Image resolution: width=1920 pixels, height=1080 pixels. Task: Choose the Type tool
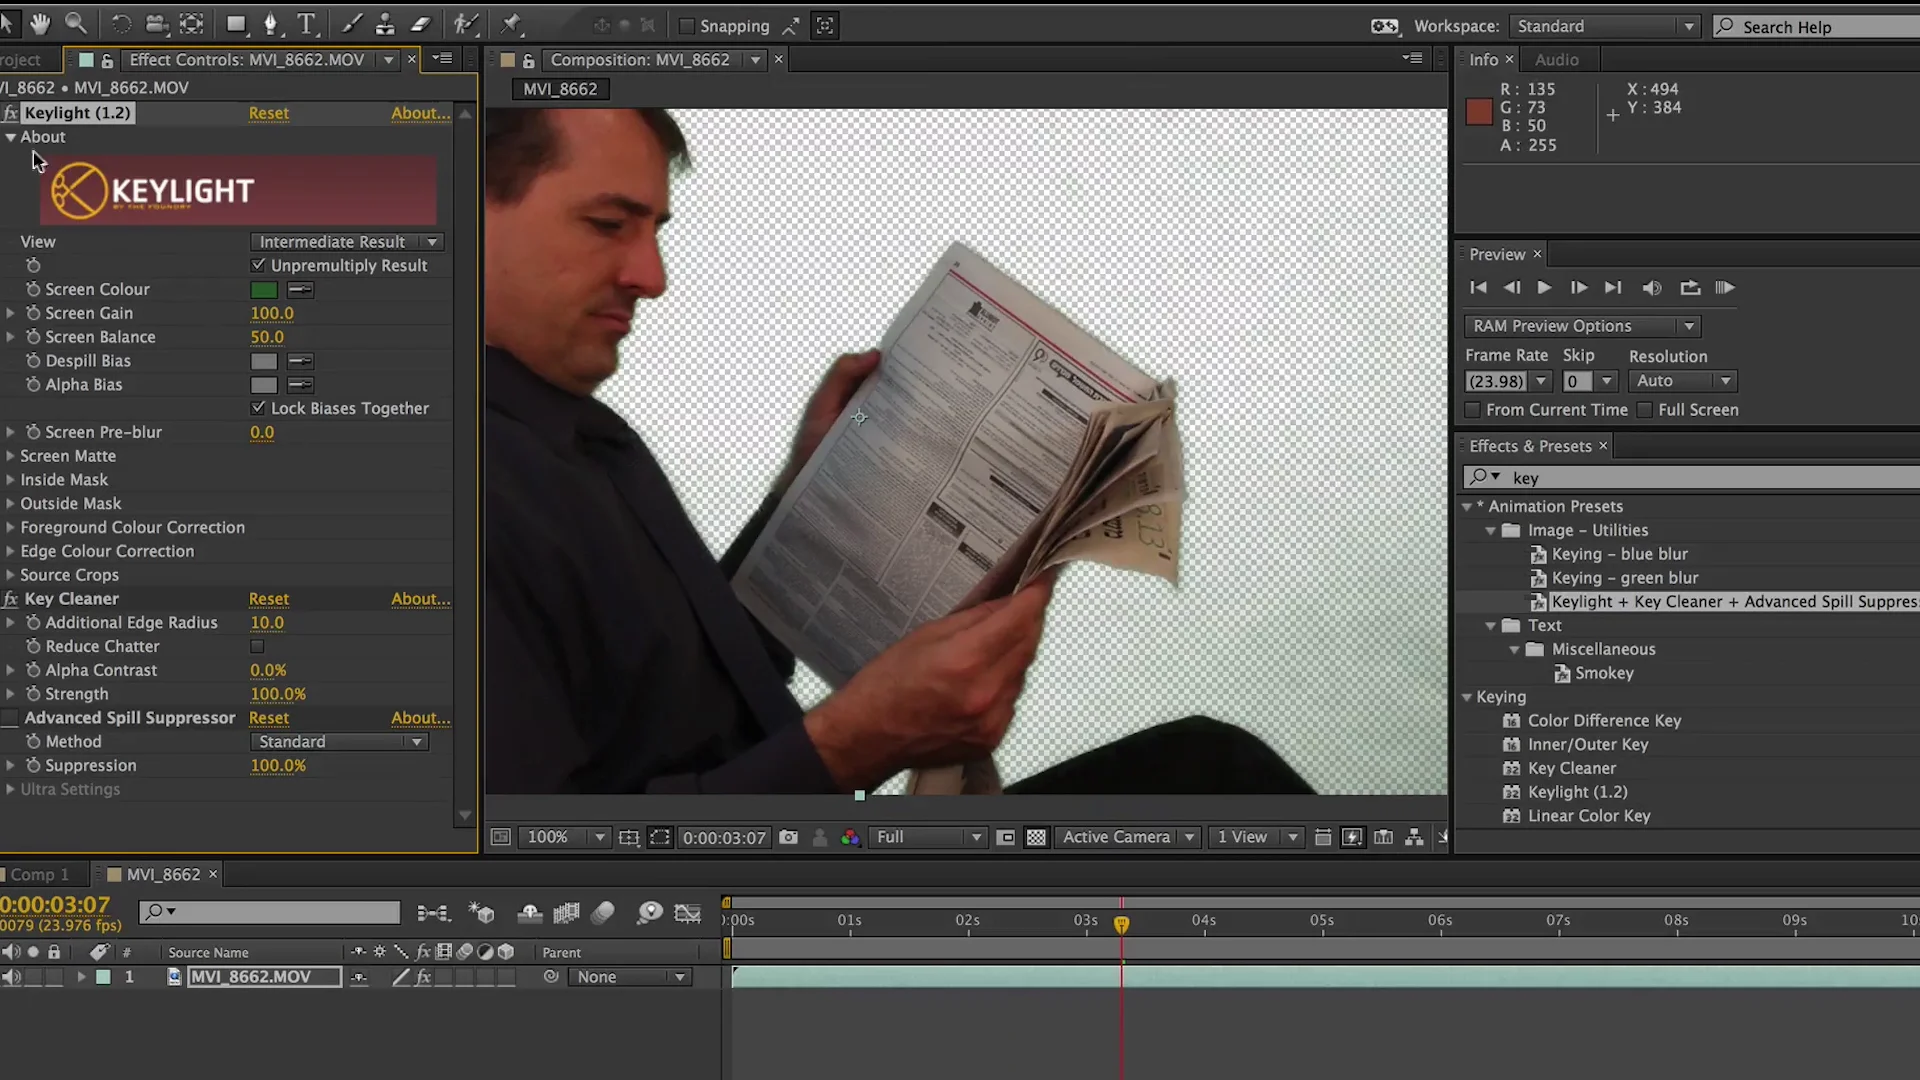[307, 24]
